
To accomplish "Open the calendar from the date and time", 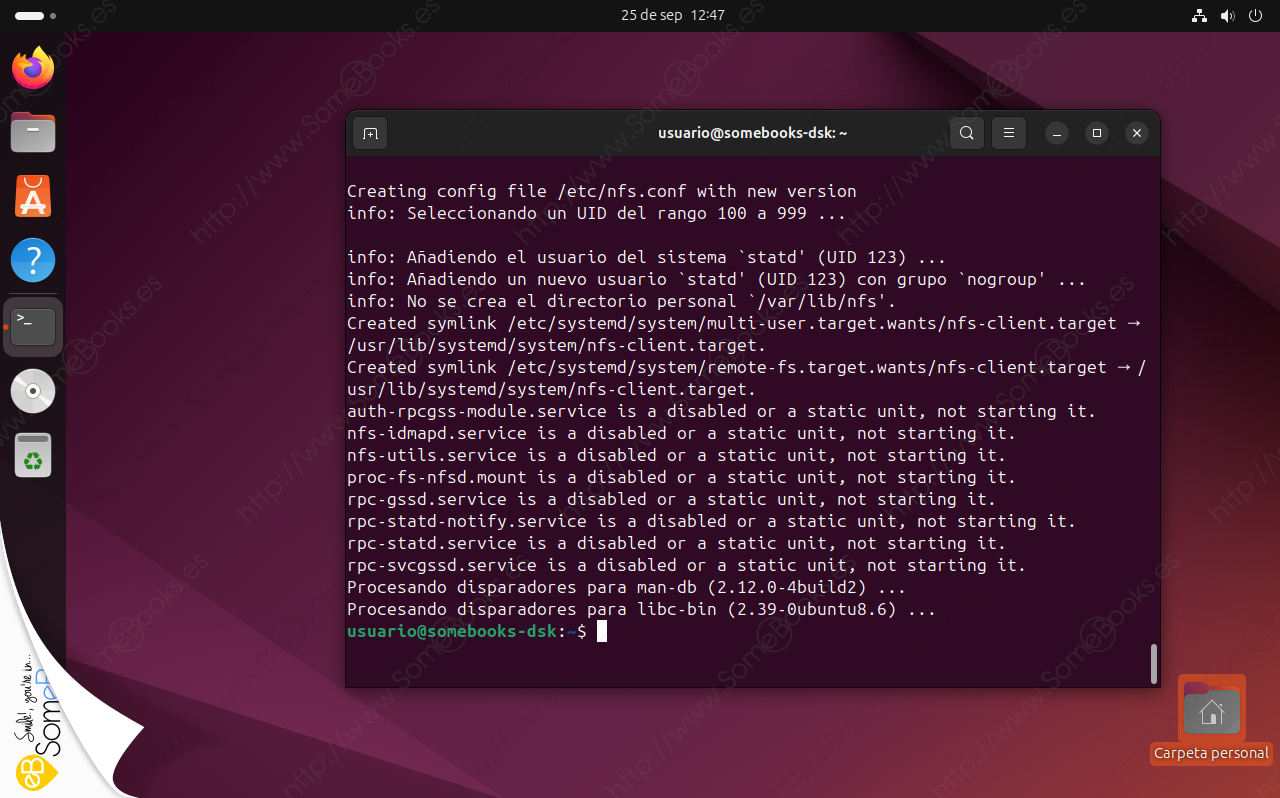I will point(672,15).
